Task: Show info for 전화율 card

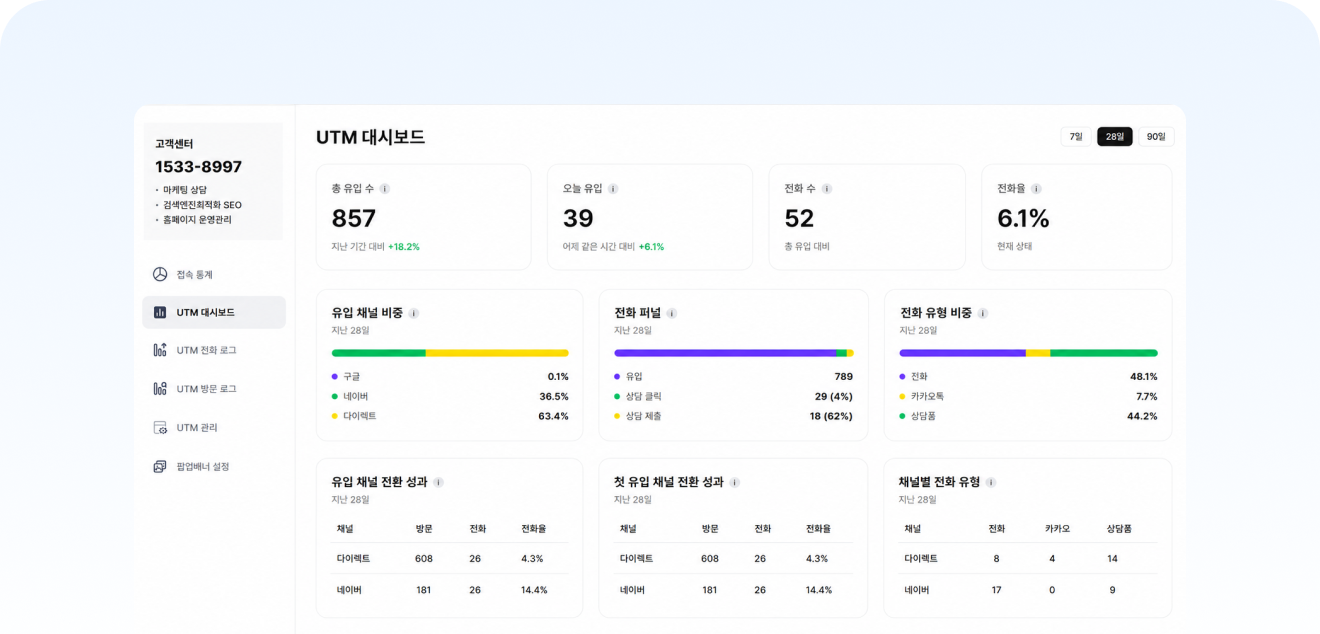Action: click(x=1036, y=188)
